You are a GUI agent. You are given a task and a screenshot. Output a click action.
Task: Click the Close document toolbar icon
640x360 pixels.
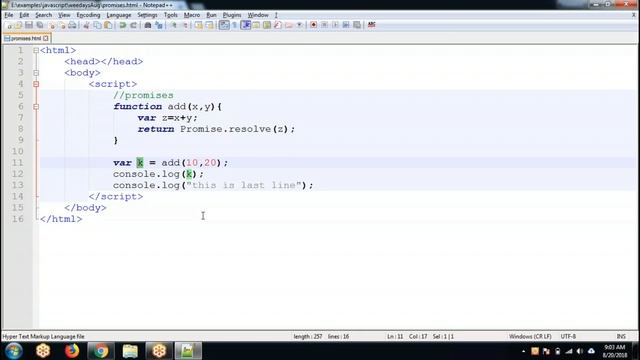(52, 25)
